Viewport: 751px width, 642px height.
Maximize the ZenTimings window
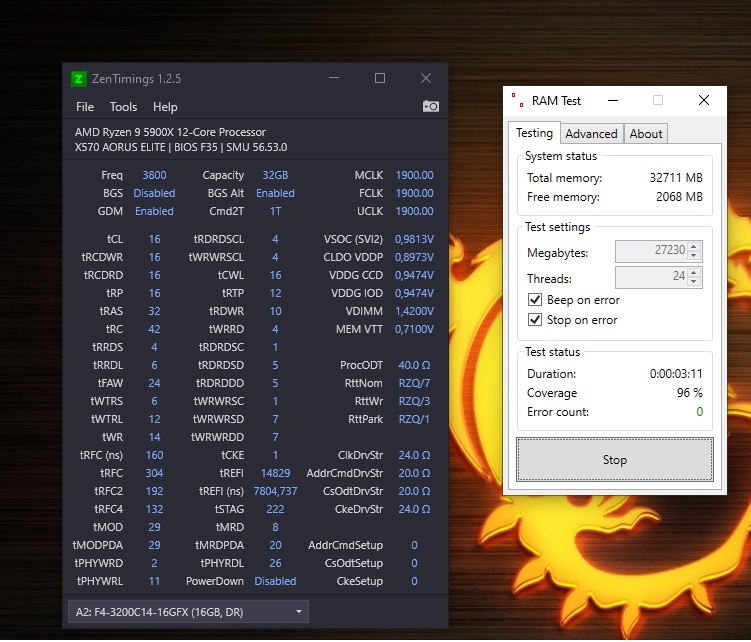tap(380, 78)
